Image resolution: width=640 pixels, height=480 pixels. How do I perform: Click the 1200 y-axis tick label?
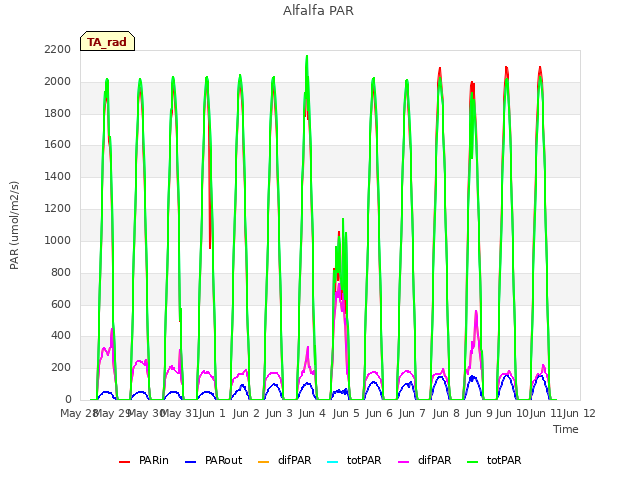pos(58,209)
